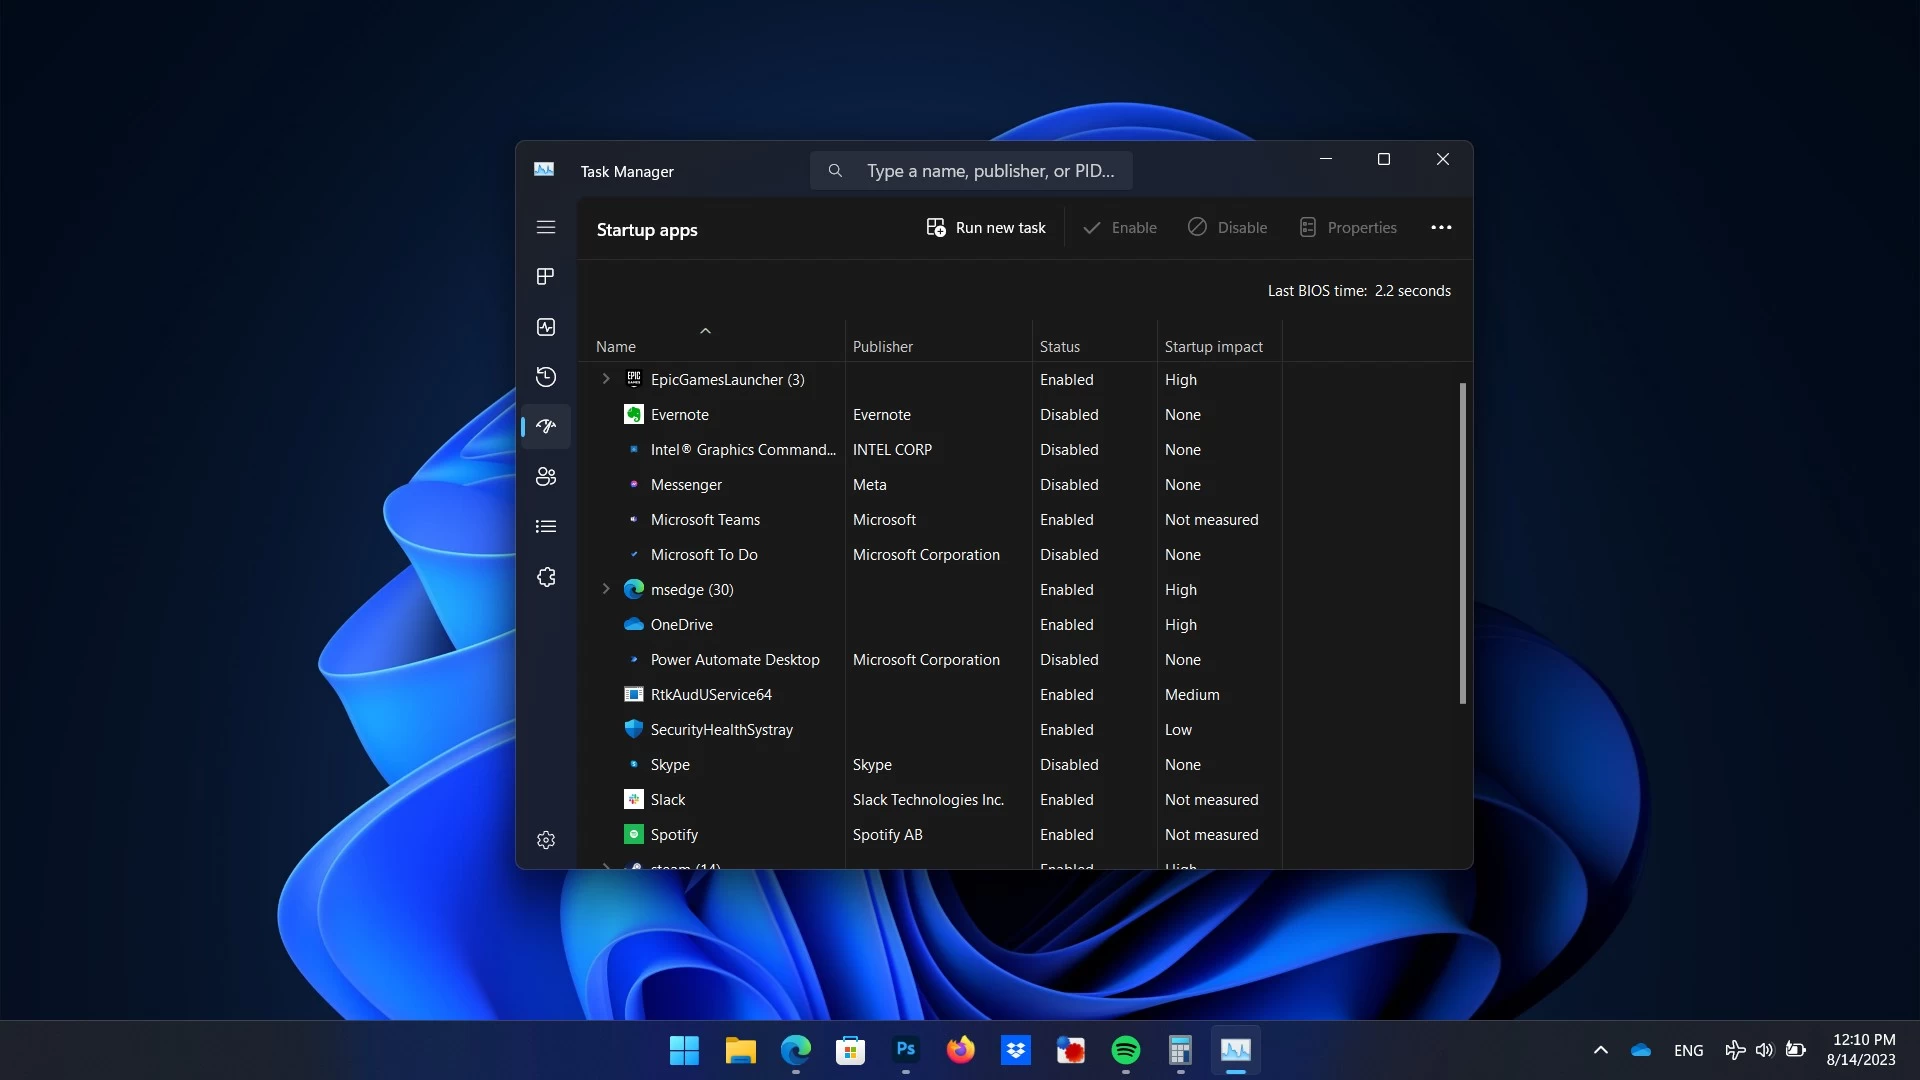Click the Task Manager title bar icon
Image resolution: width=1920 pixels, height=1080 pixels.
point(544,170)
